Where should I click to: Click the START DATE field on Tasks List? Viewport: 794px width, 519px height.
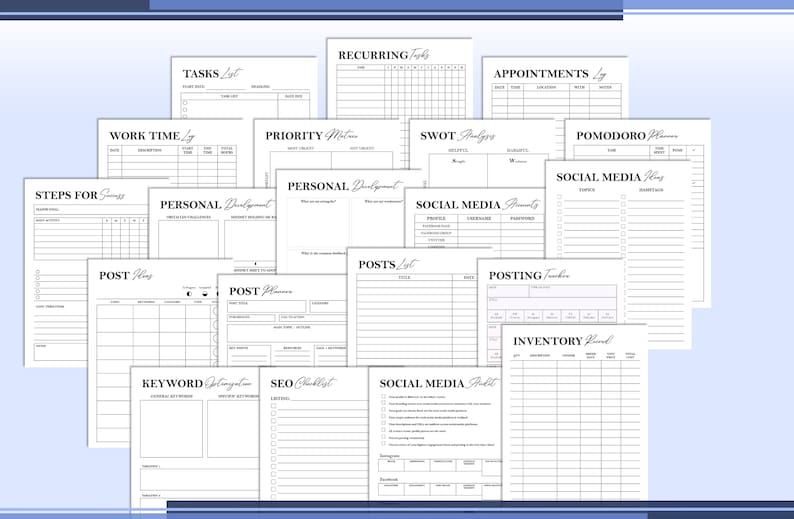coord(214,87)
